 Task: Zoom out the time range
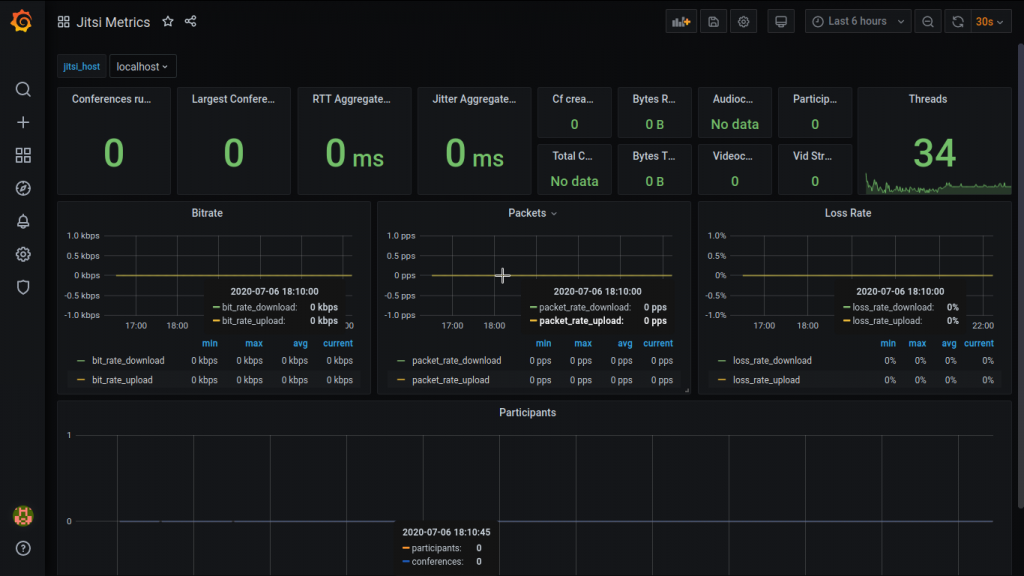click(927, 22)
